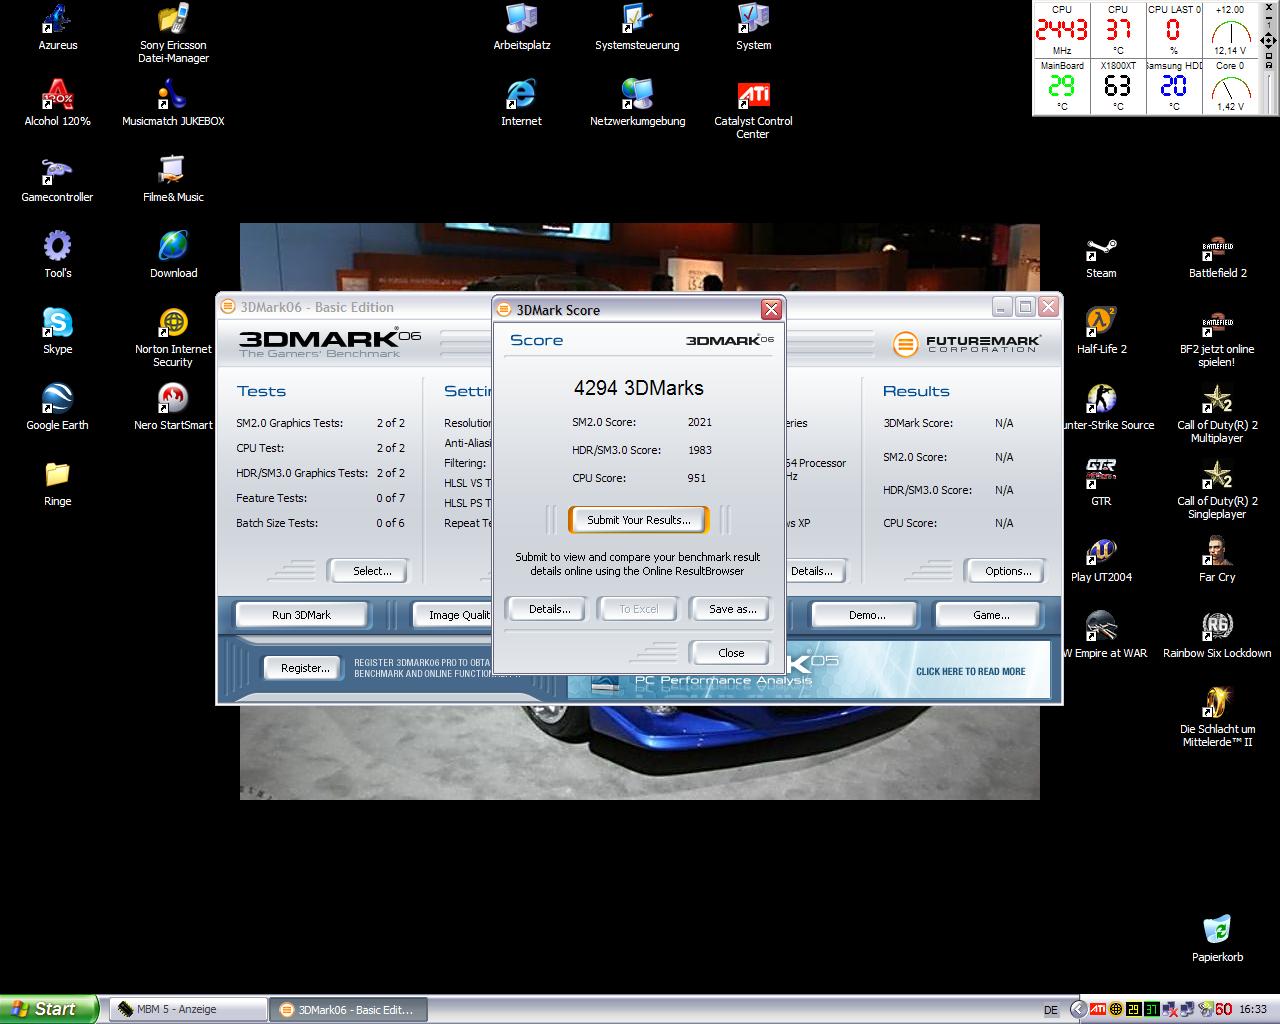1280x1024 pixels.
Task: Launch the Internet Explorer icon
Action: (521, 103)
